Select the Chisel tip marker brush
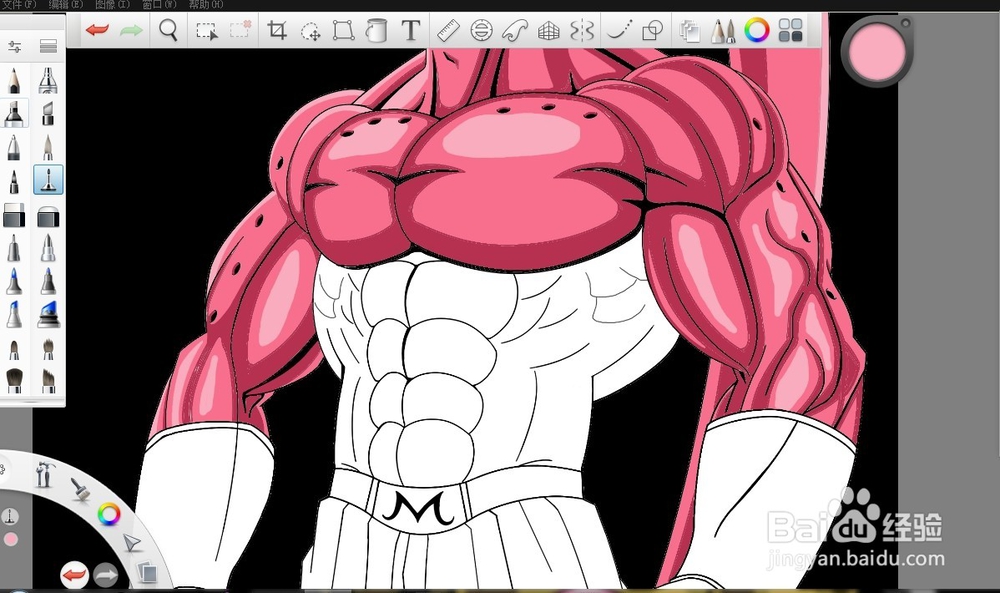Screen dimensions: 1000x593 click(48, 114)
